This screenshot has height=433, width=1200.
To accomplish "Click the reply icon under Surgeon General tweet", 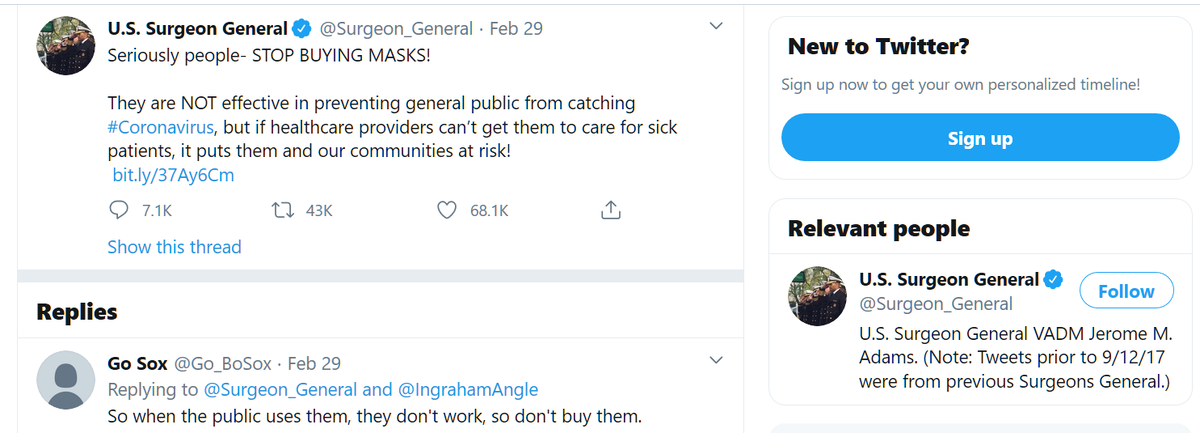I will pos(118,211).
